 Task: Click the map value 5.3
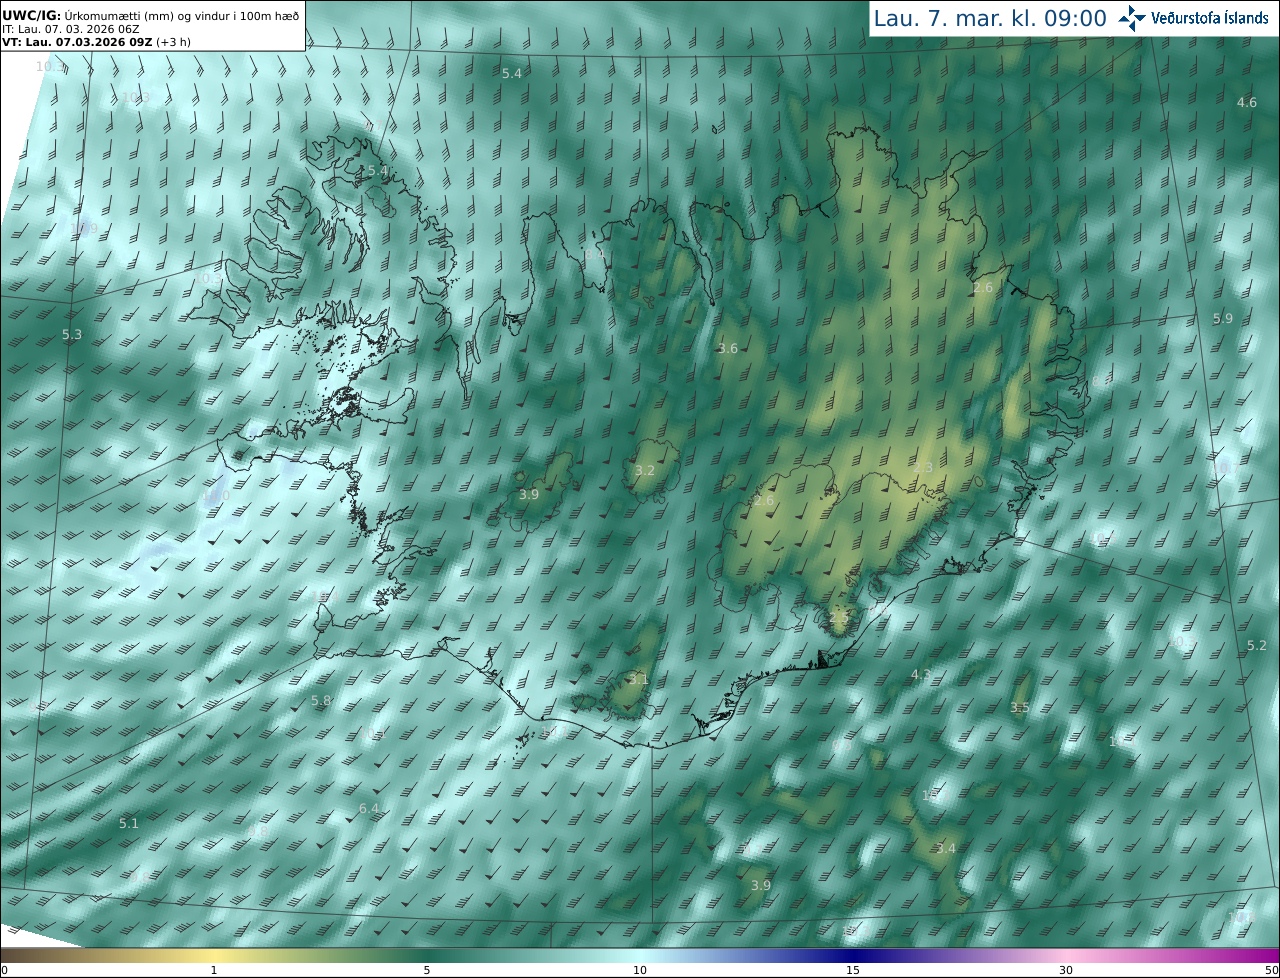[72, 335]
